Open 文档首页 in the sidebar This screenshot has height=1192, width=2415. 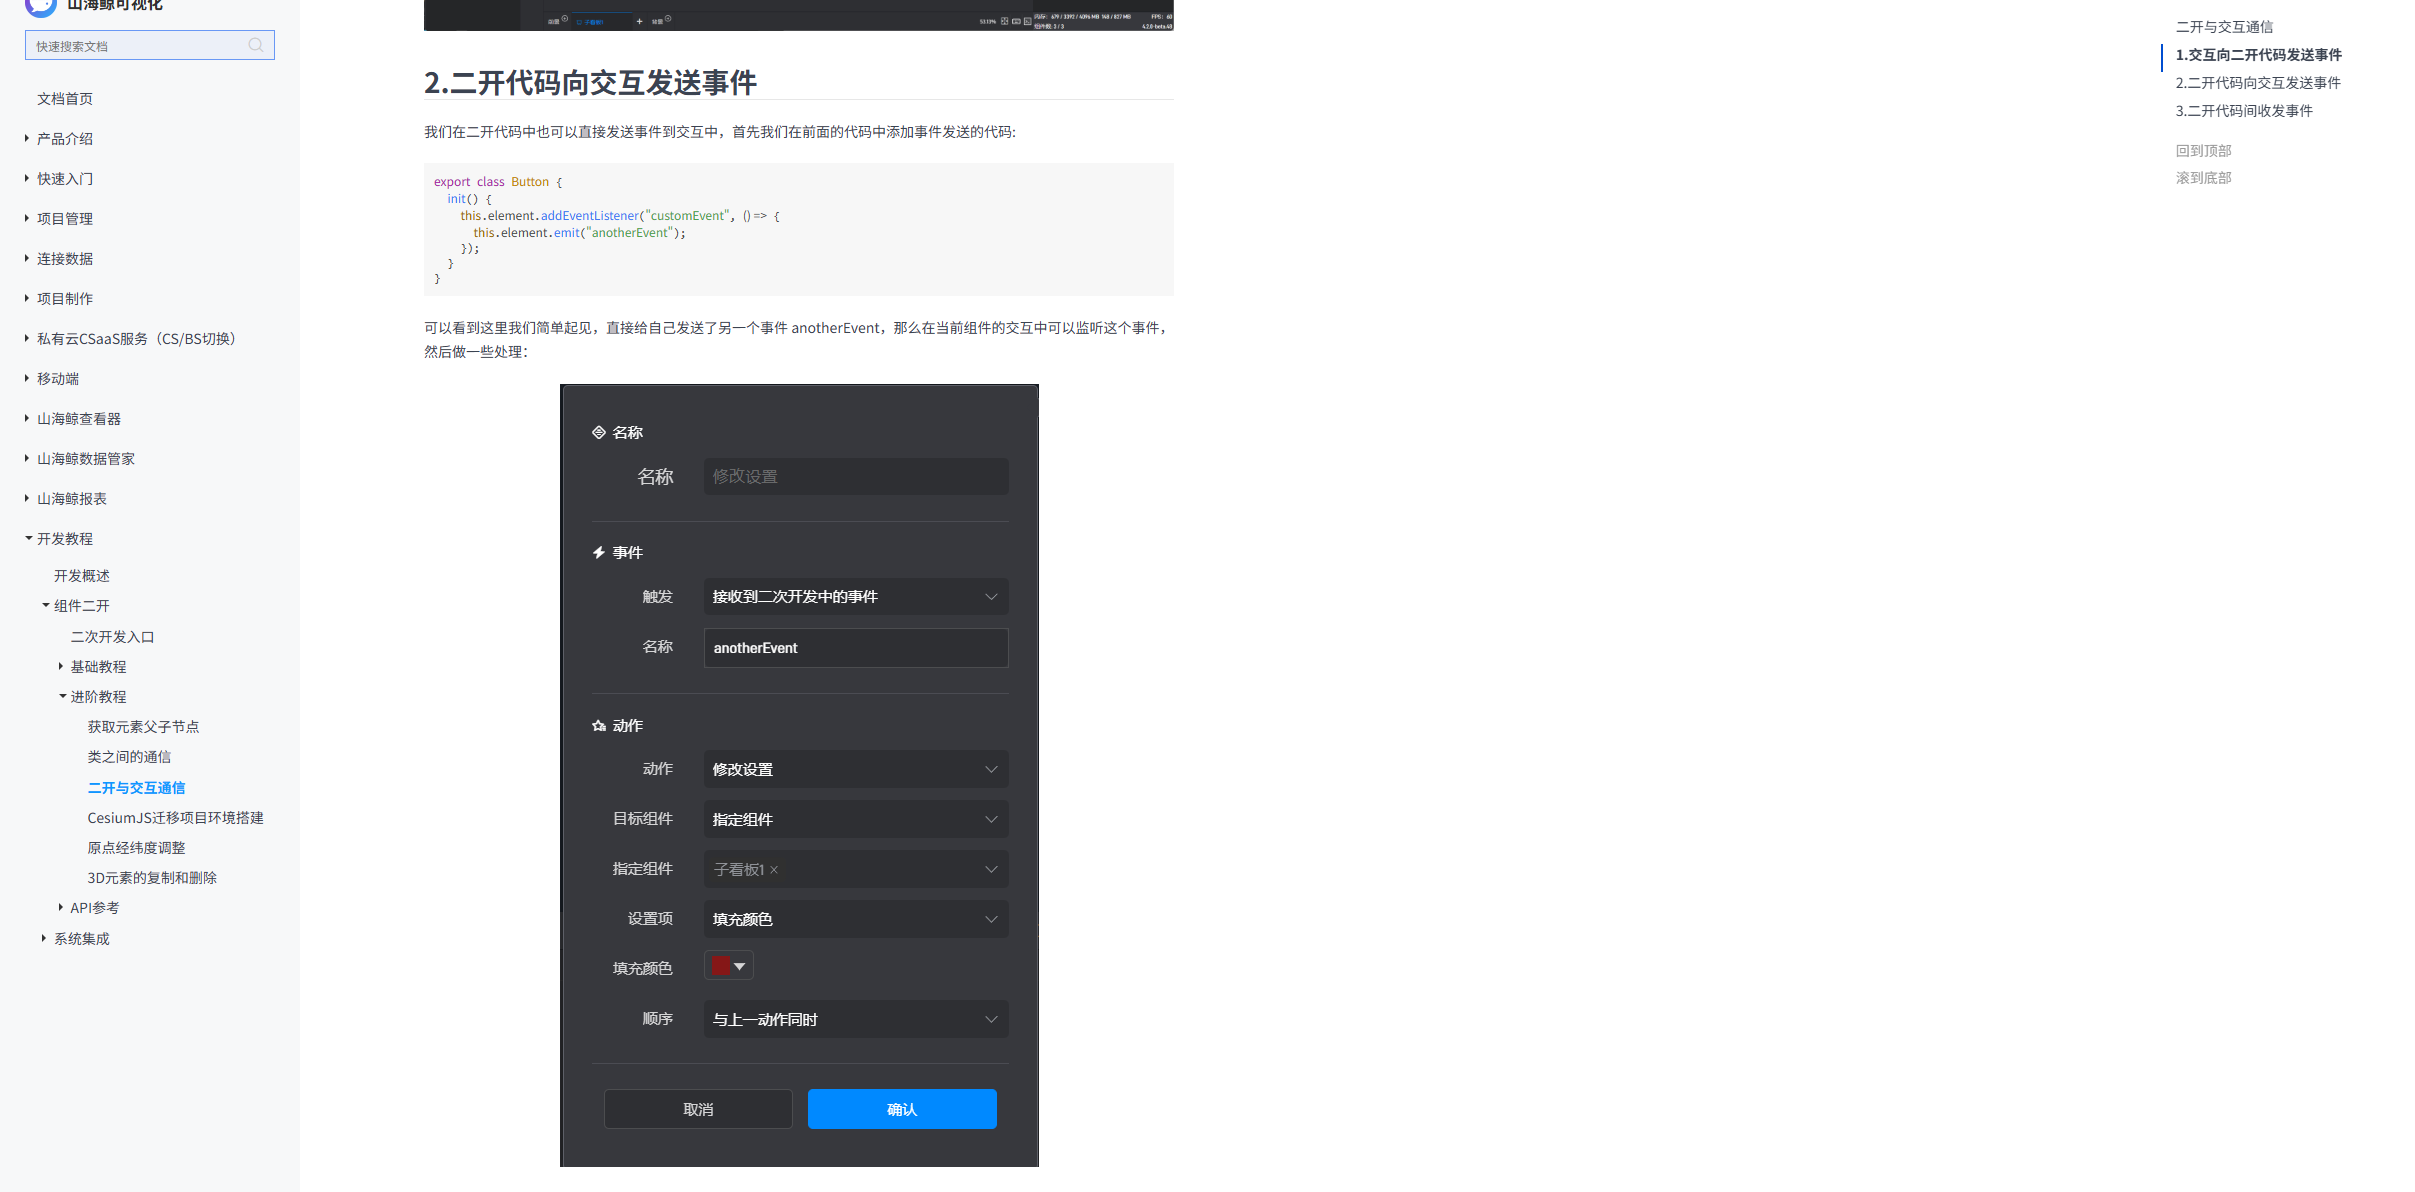pyautogui.click(x=65, y=99)
